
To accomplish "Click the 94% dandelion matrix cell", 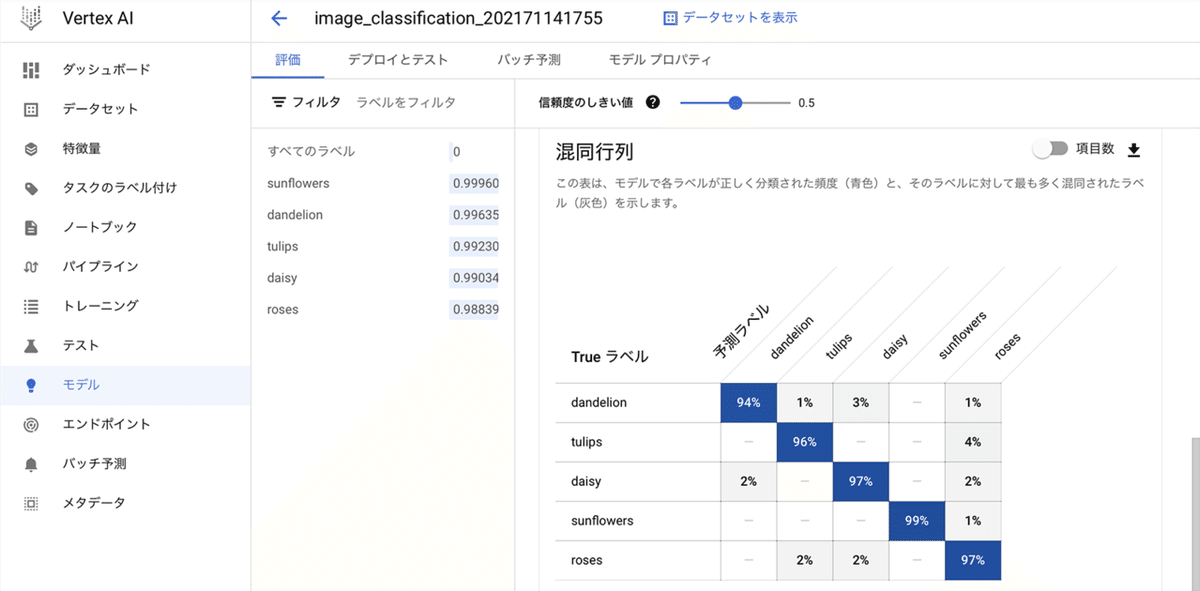I will 749,402.
